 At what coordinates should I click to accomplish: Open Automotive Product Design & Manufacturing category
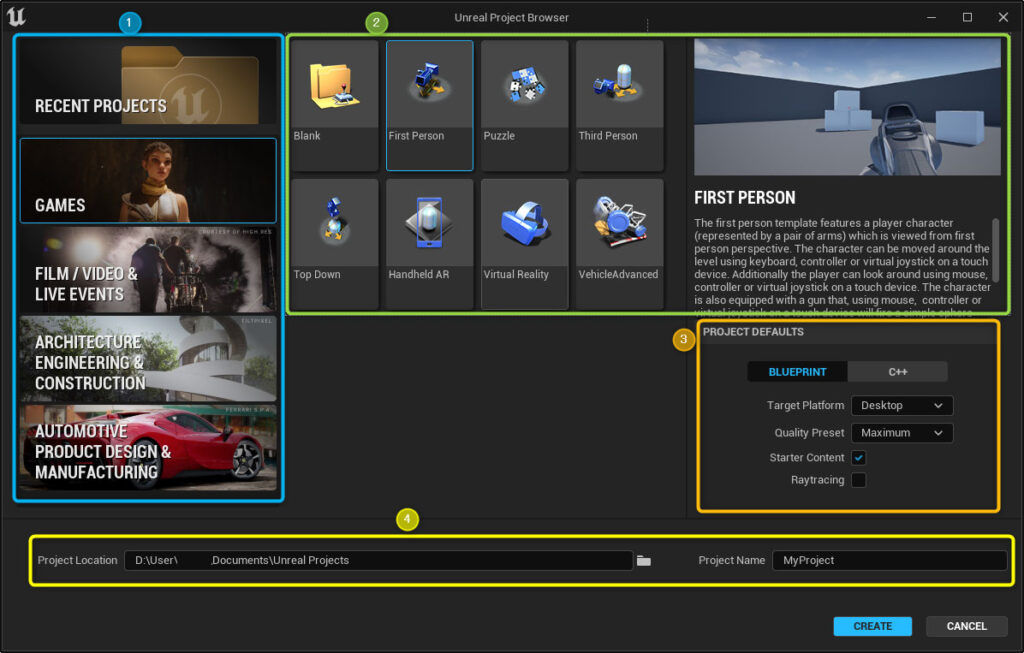pyautogui.click(x=148, y=448)
